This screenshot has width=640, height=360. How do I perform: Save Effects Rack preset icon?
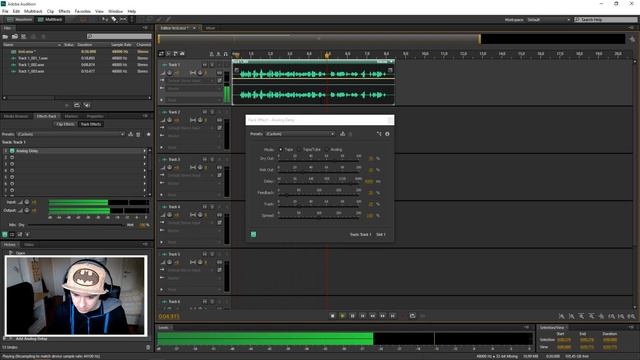click(131, 134)
